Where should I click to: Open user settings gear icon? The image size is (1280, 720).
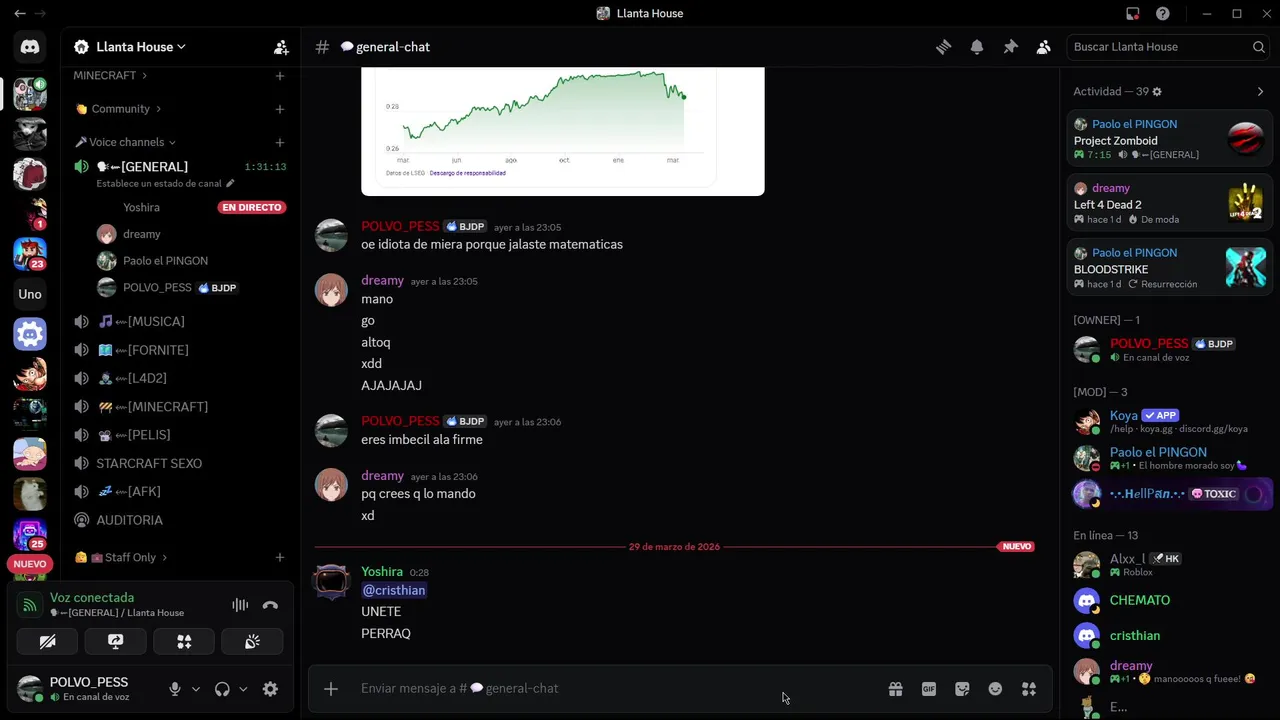pos(270,689)
